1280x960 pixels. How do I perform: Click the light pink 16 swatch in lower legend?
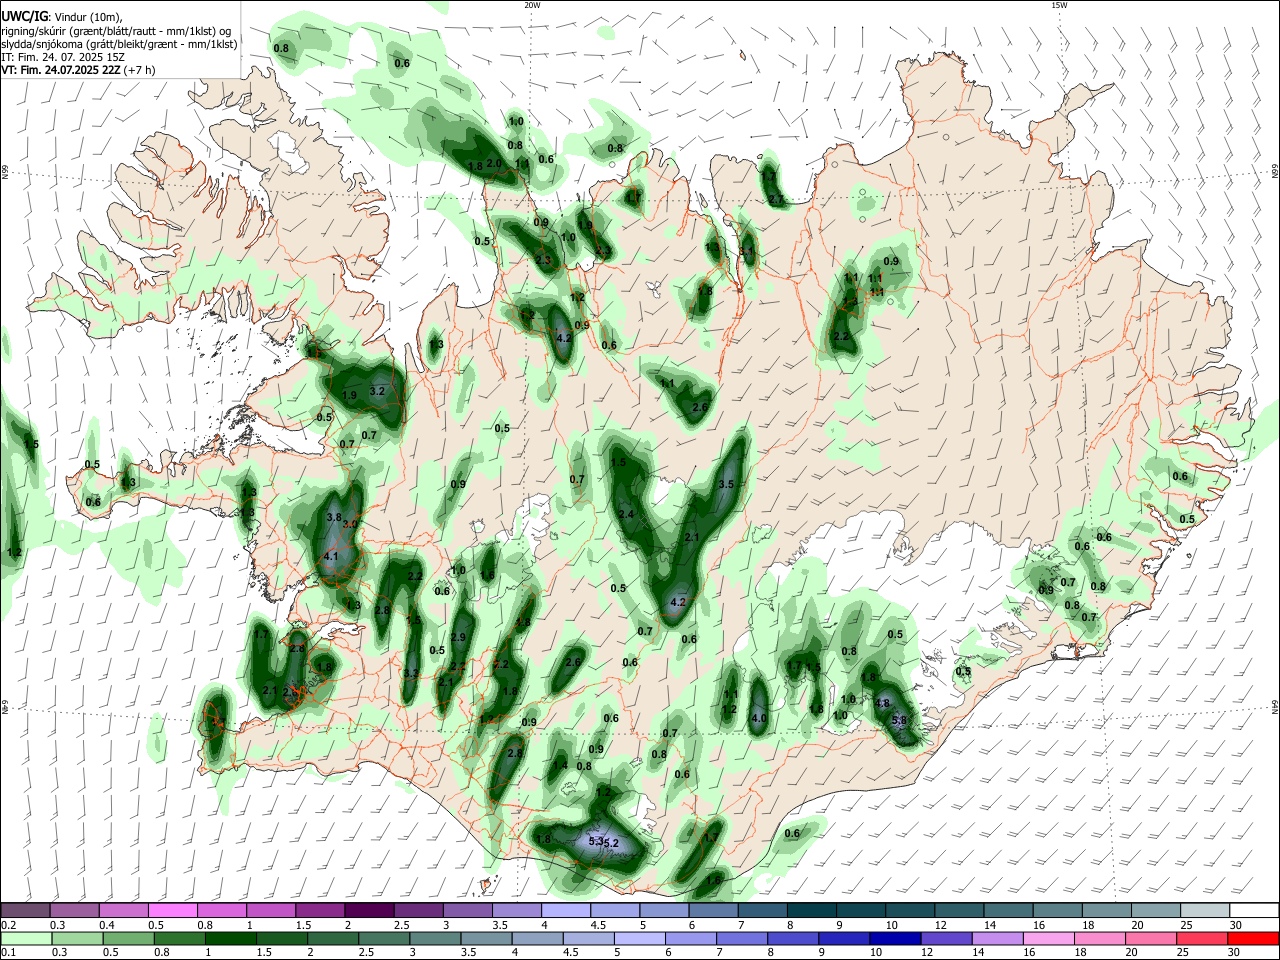(x=1048, y=938)
